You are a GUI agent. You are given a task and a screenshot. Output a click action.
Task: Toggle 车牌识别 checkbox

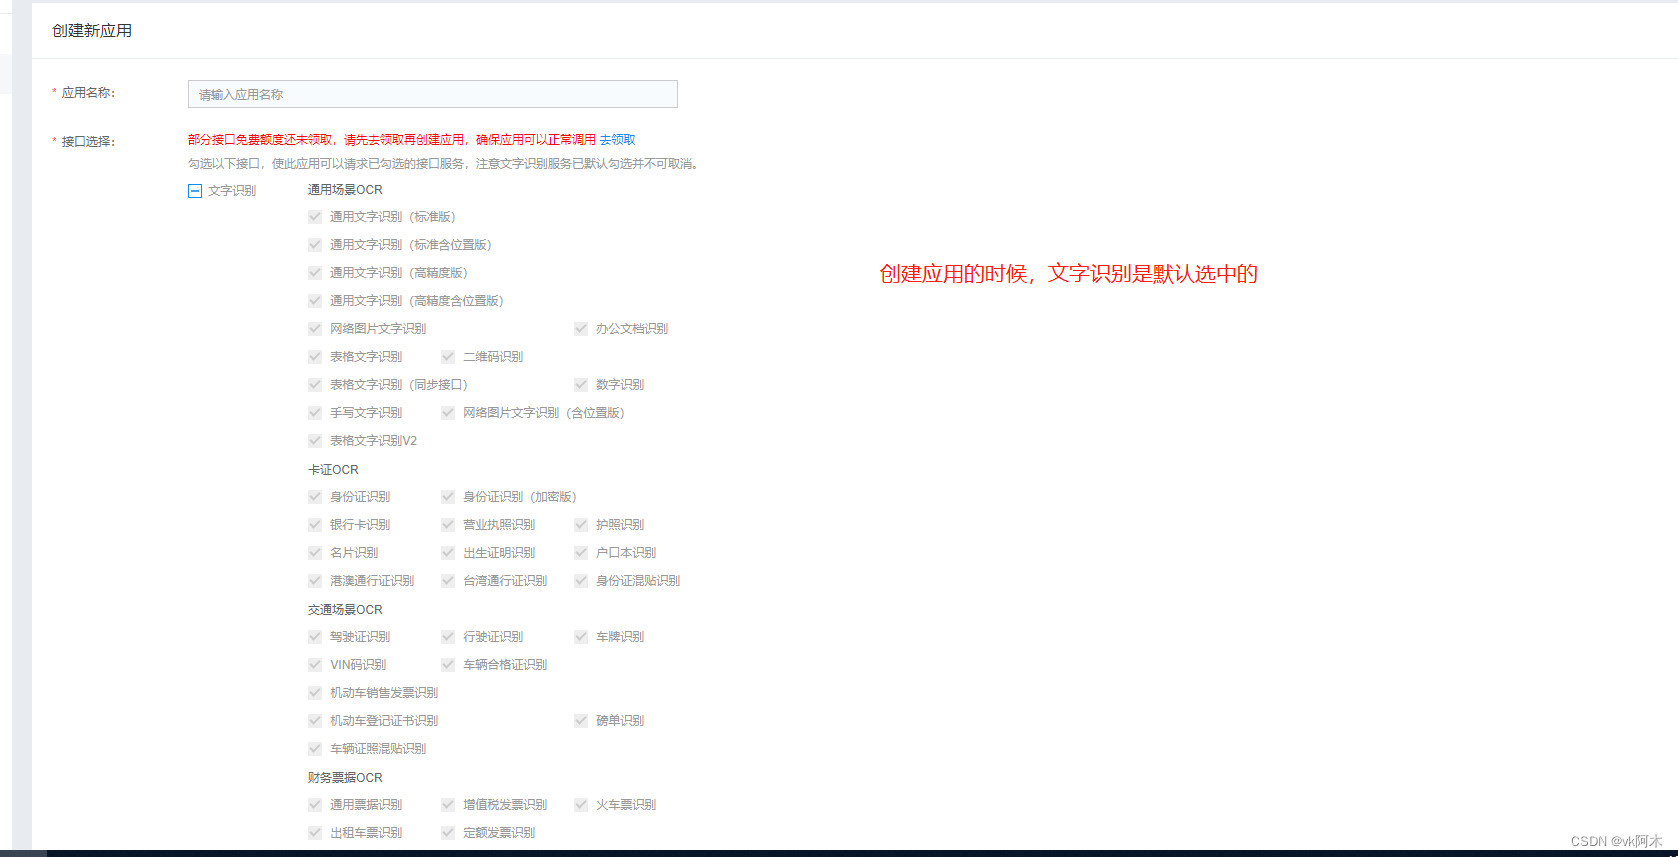point(581,637)
